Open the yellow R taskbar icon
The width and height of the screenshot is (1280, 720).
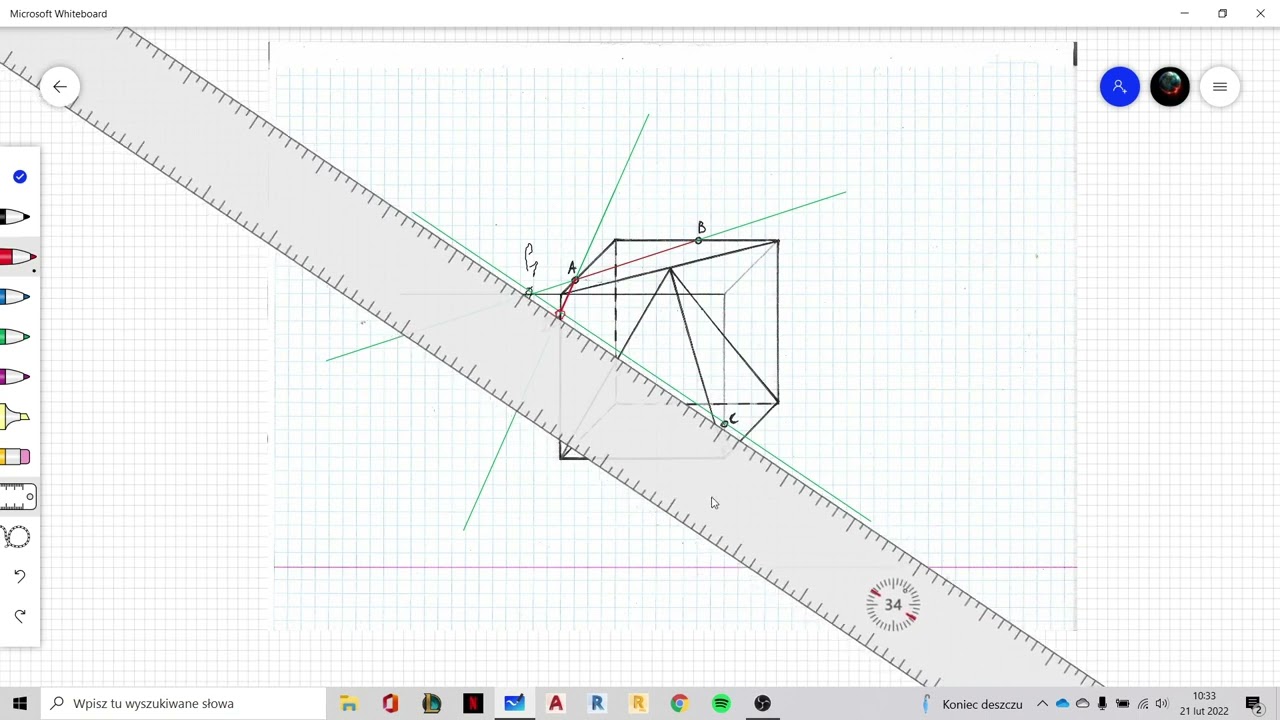coord(638,703)
